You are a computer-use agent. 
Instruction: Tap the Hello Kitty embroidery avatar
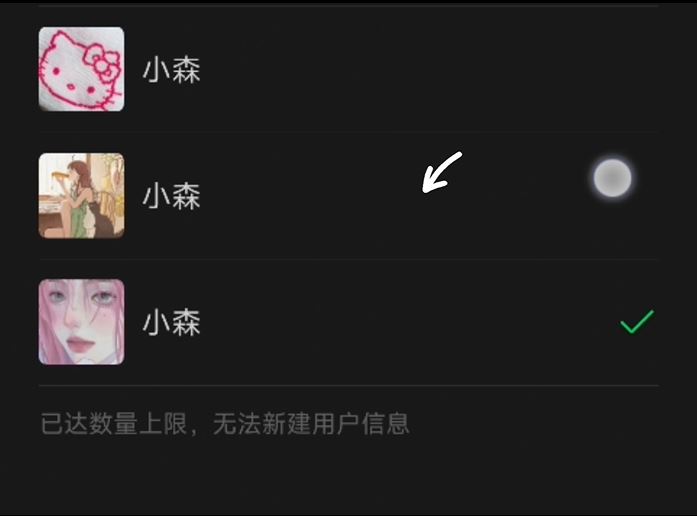tap(81, 69)
